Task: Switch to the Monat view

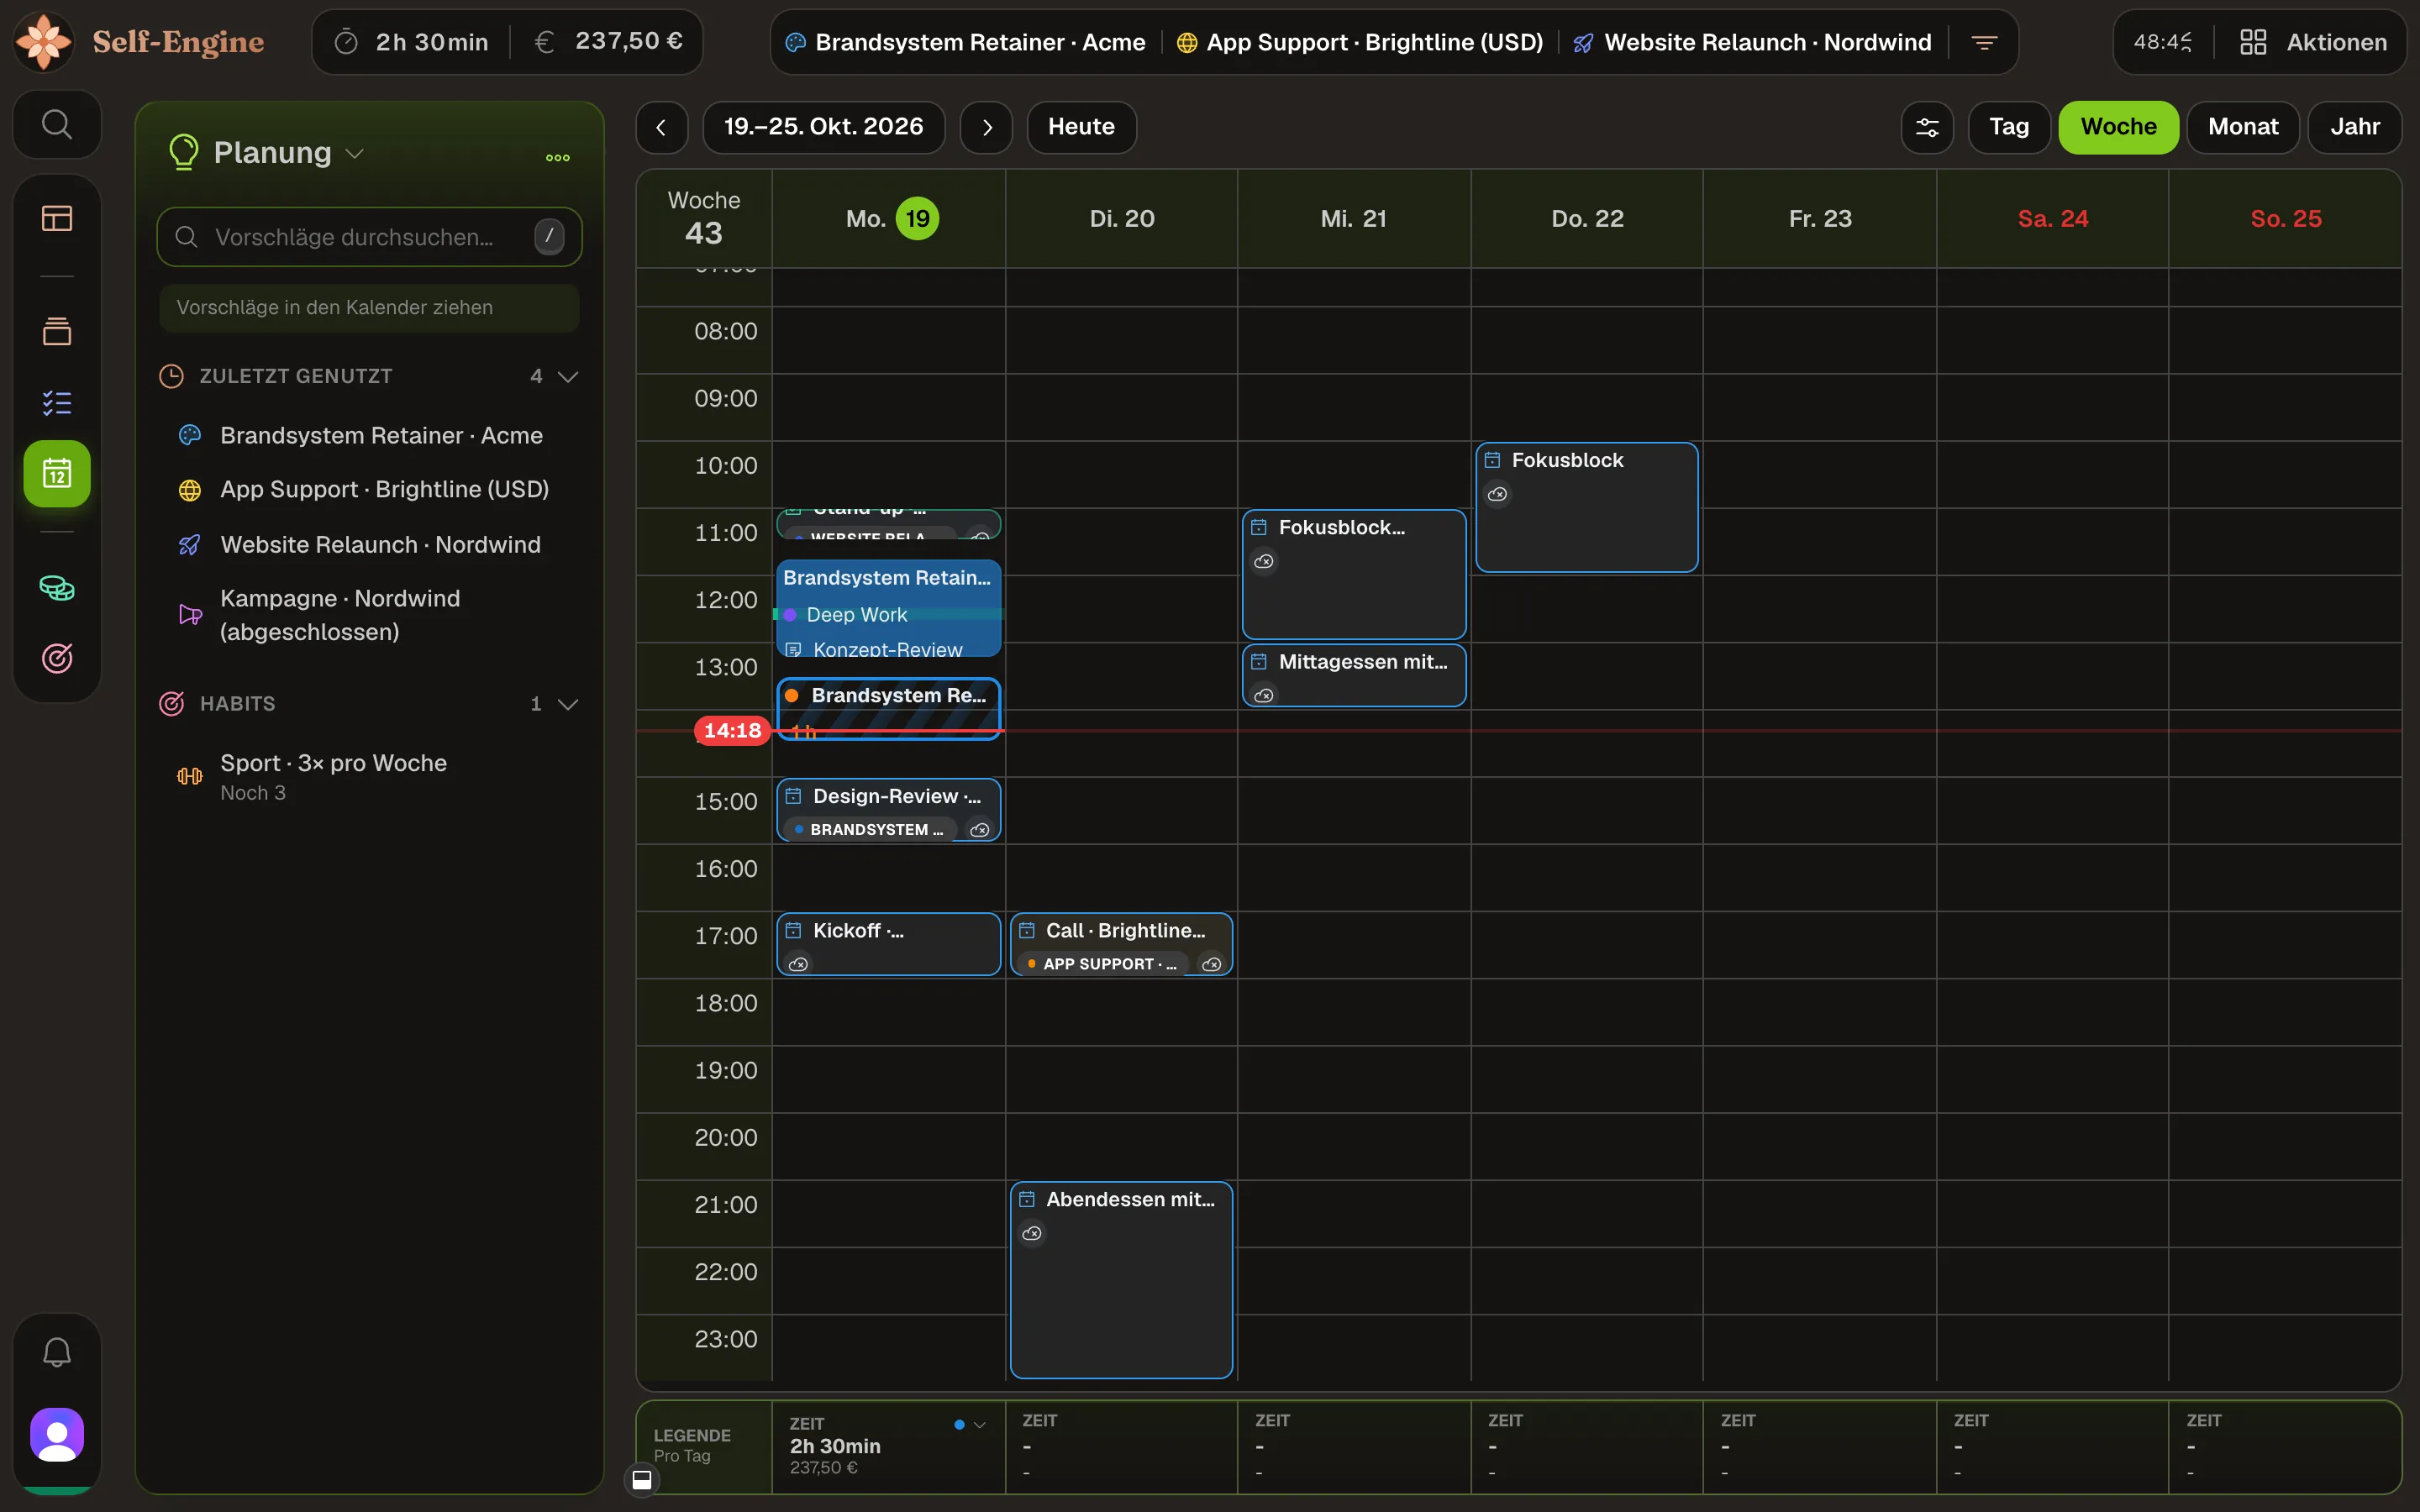Action: (2242, 127)
